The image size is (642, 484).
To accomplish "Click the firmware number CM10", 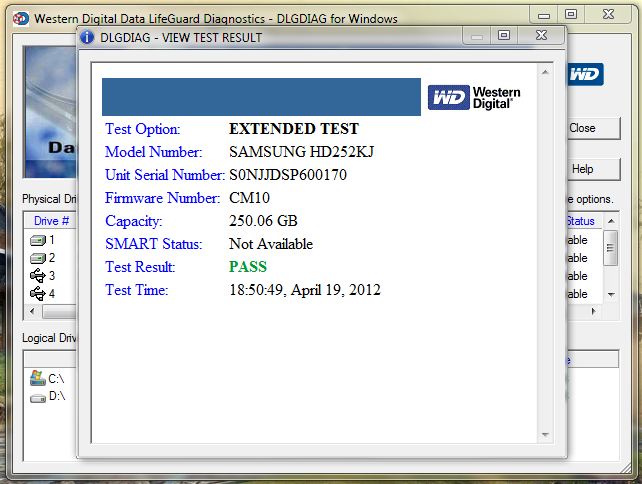I will coord(249,198).
